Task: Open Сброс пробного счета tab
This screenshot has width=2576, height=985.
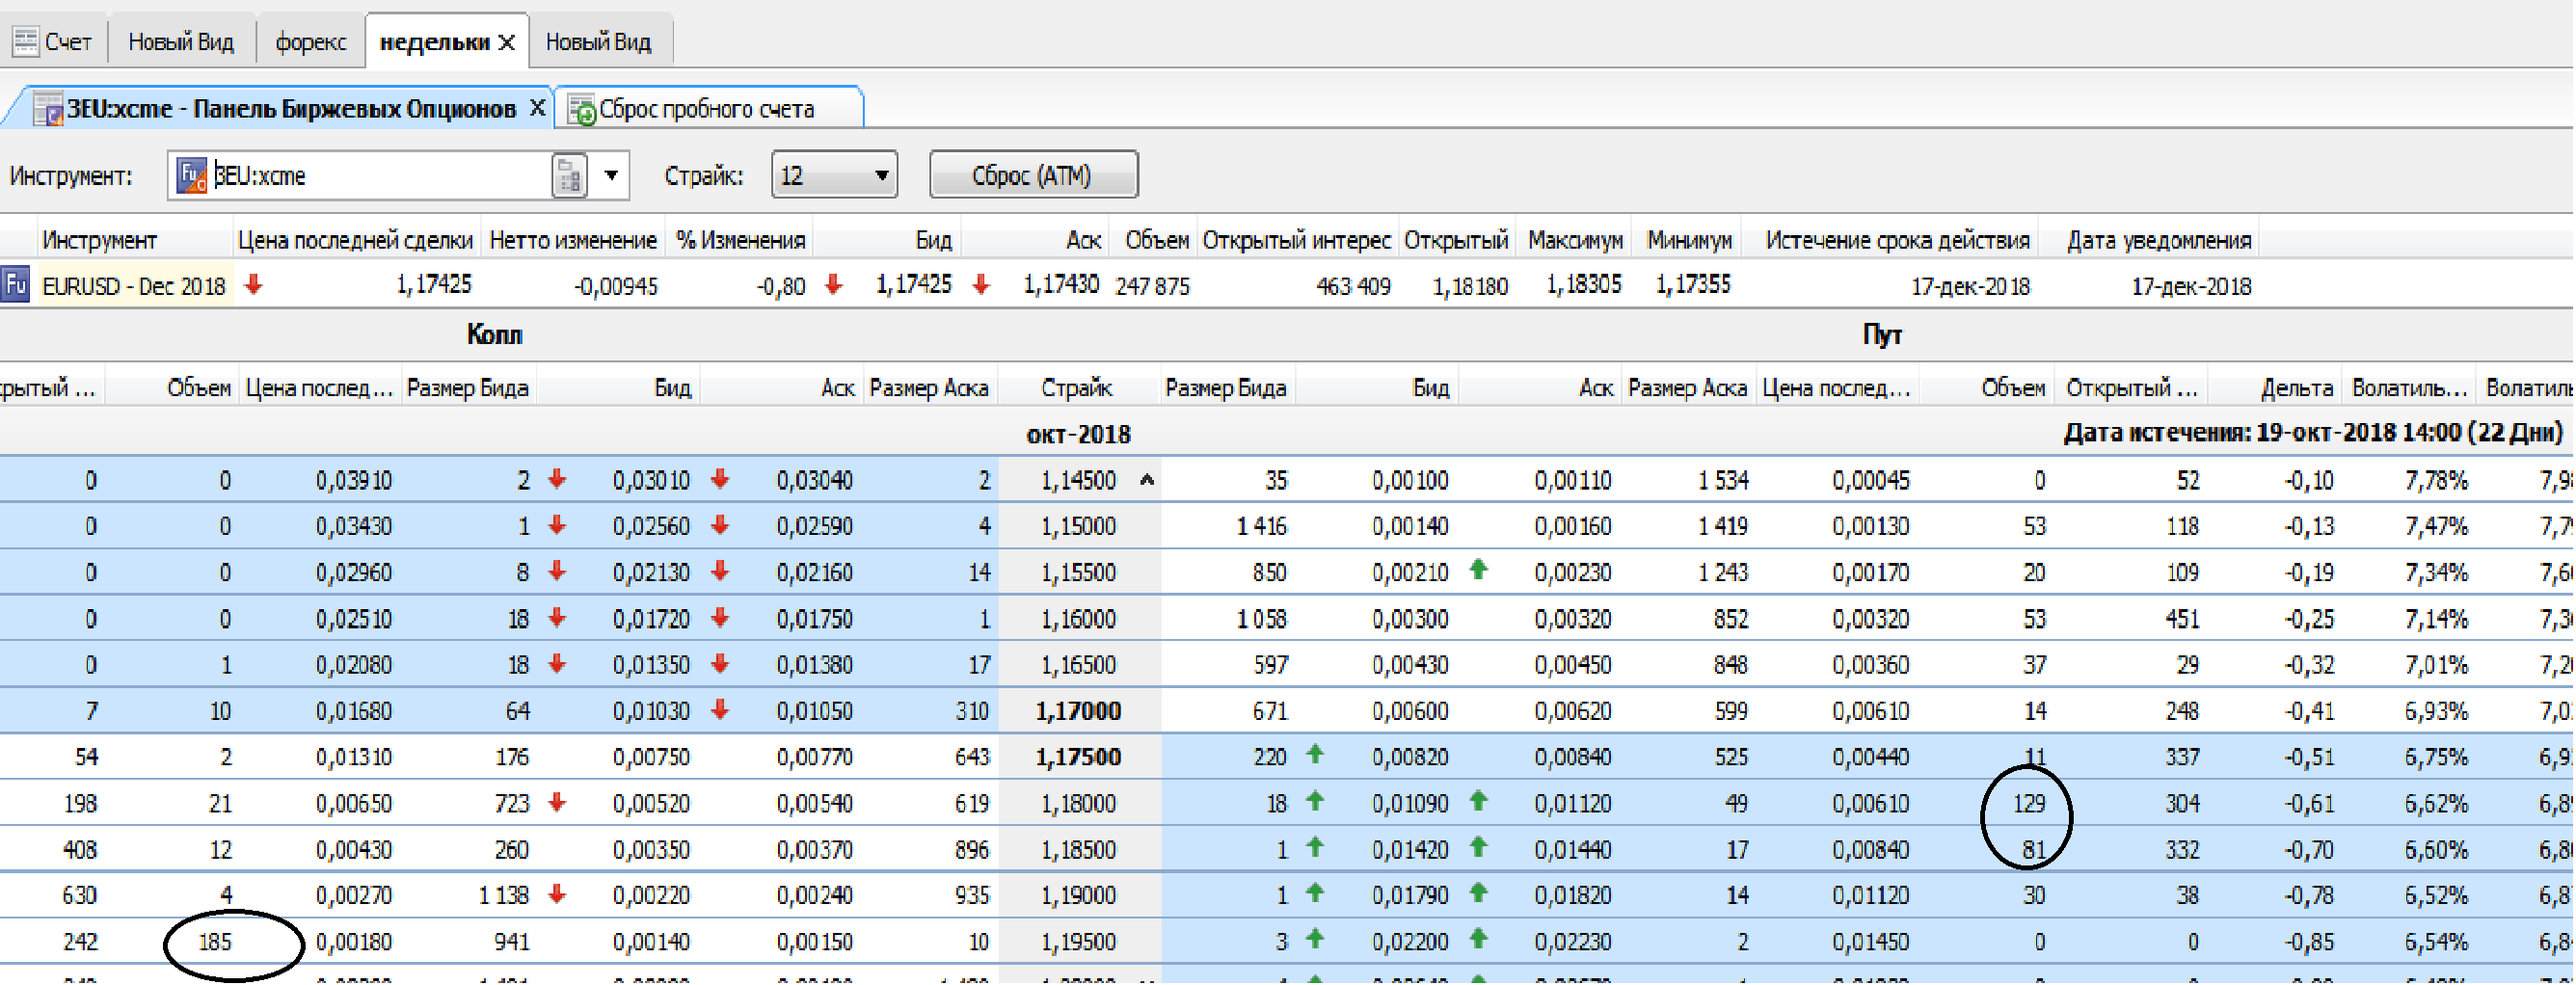Action: pyautogui.click(x=706, y=108)
